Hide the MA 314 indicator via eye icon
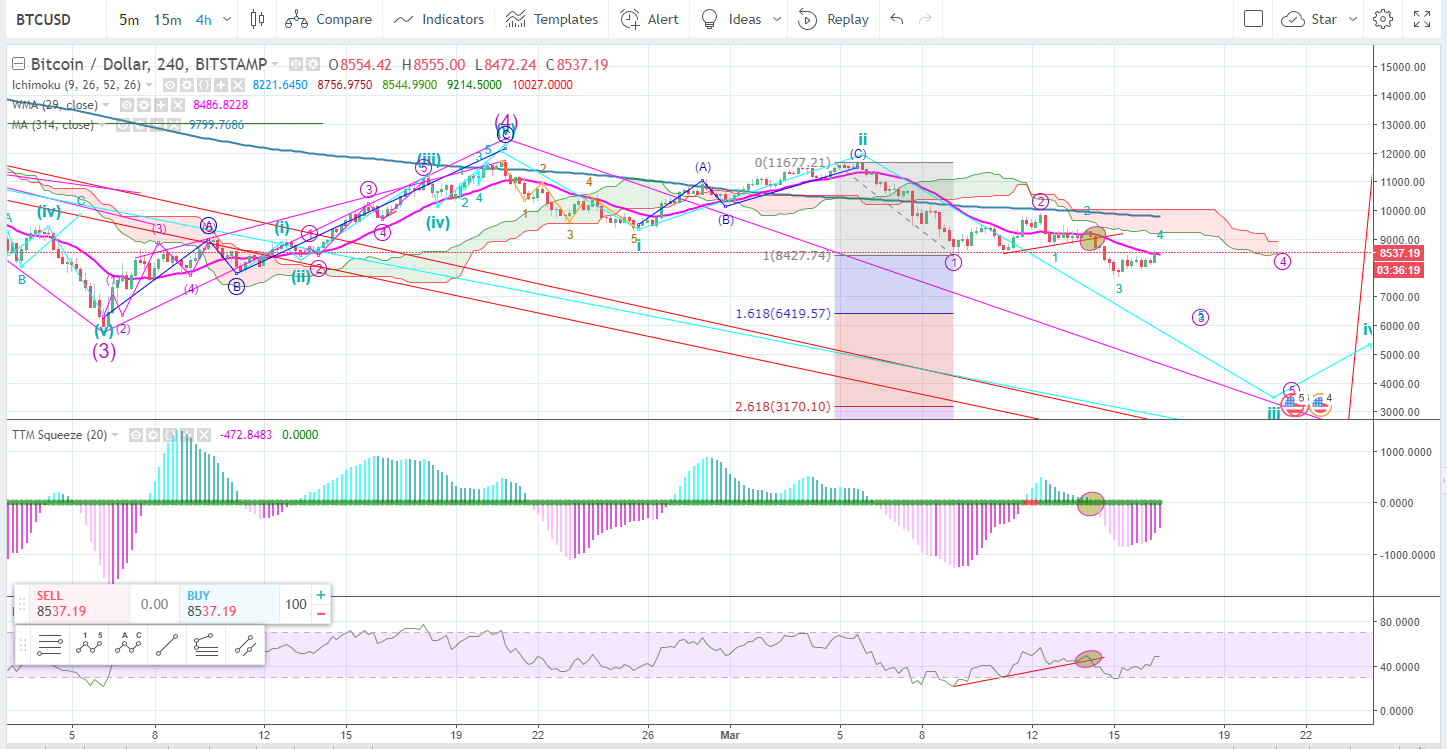The width and height of the screenshot is (1447, 749). [x=123, y=125]
